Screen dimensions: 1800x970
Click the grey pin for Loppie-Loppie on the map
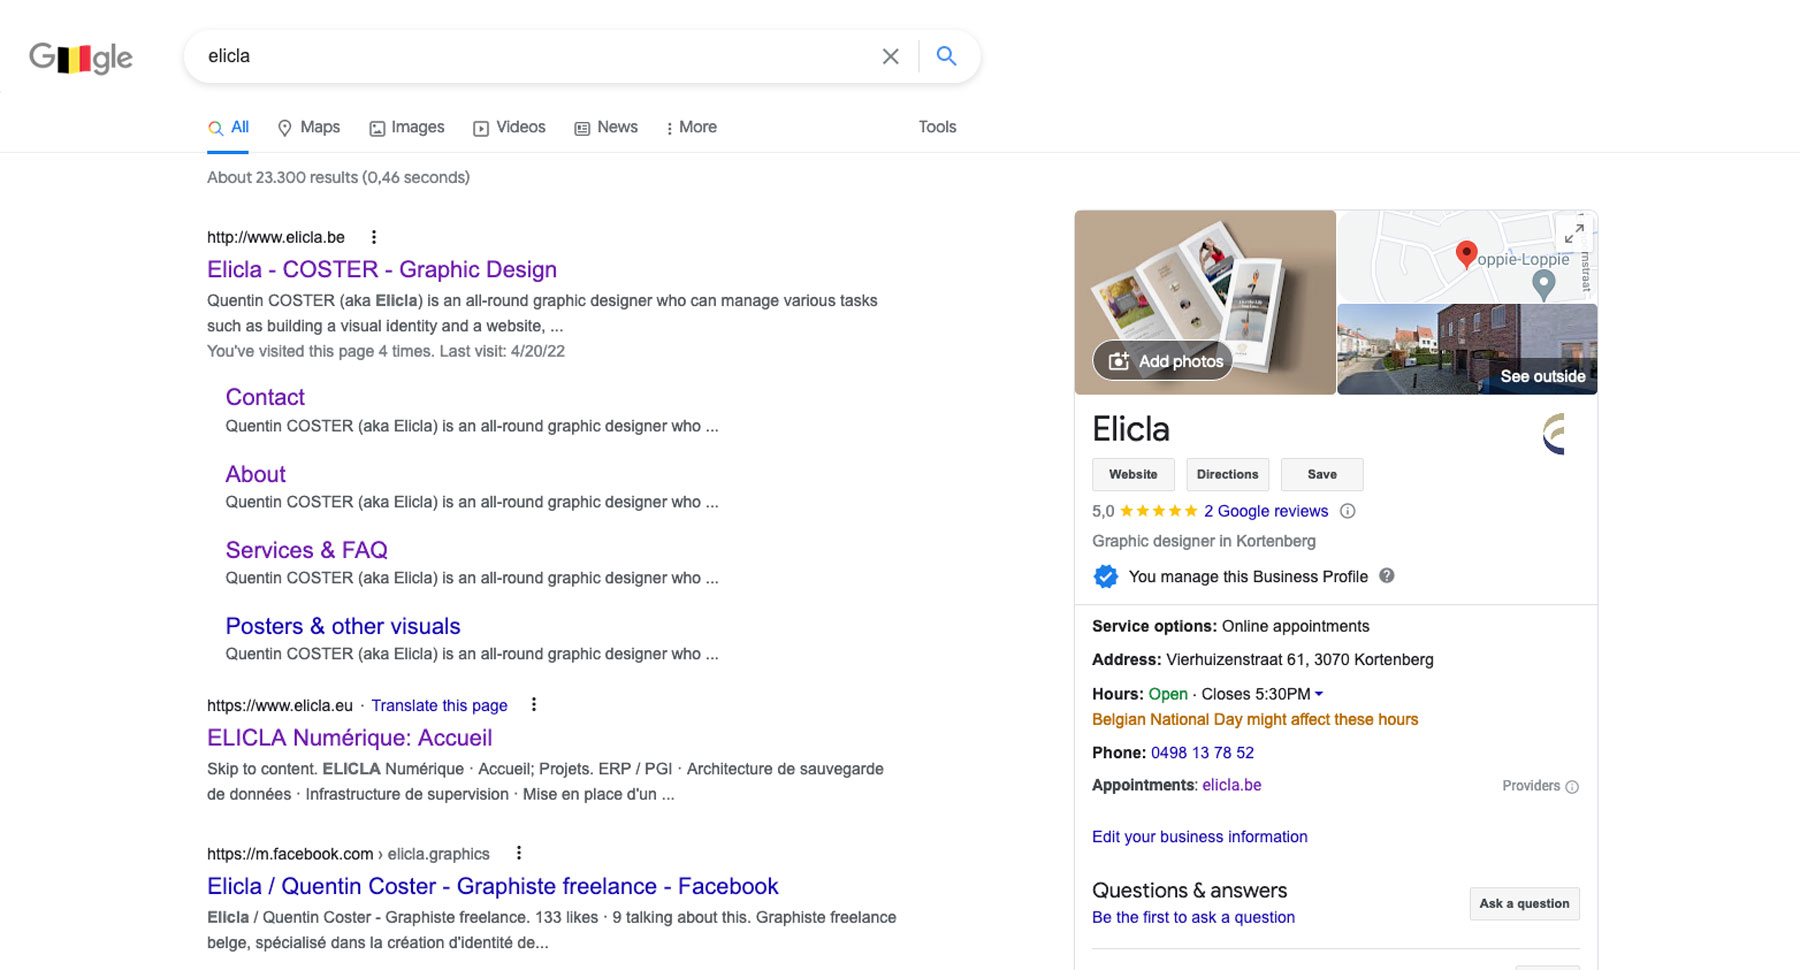coord(1544,285)
